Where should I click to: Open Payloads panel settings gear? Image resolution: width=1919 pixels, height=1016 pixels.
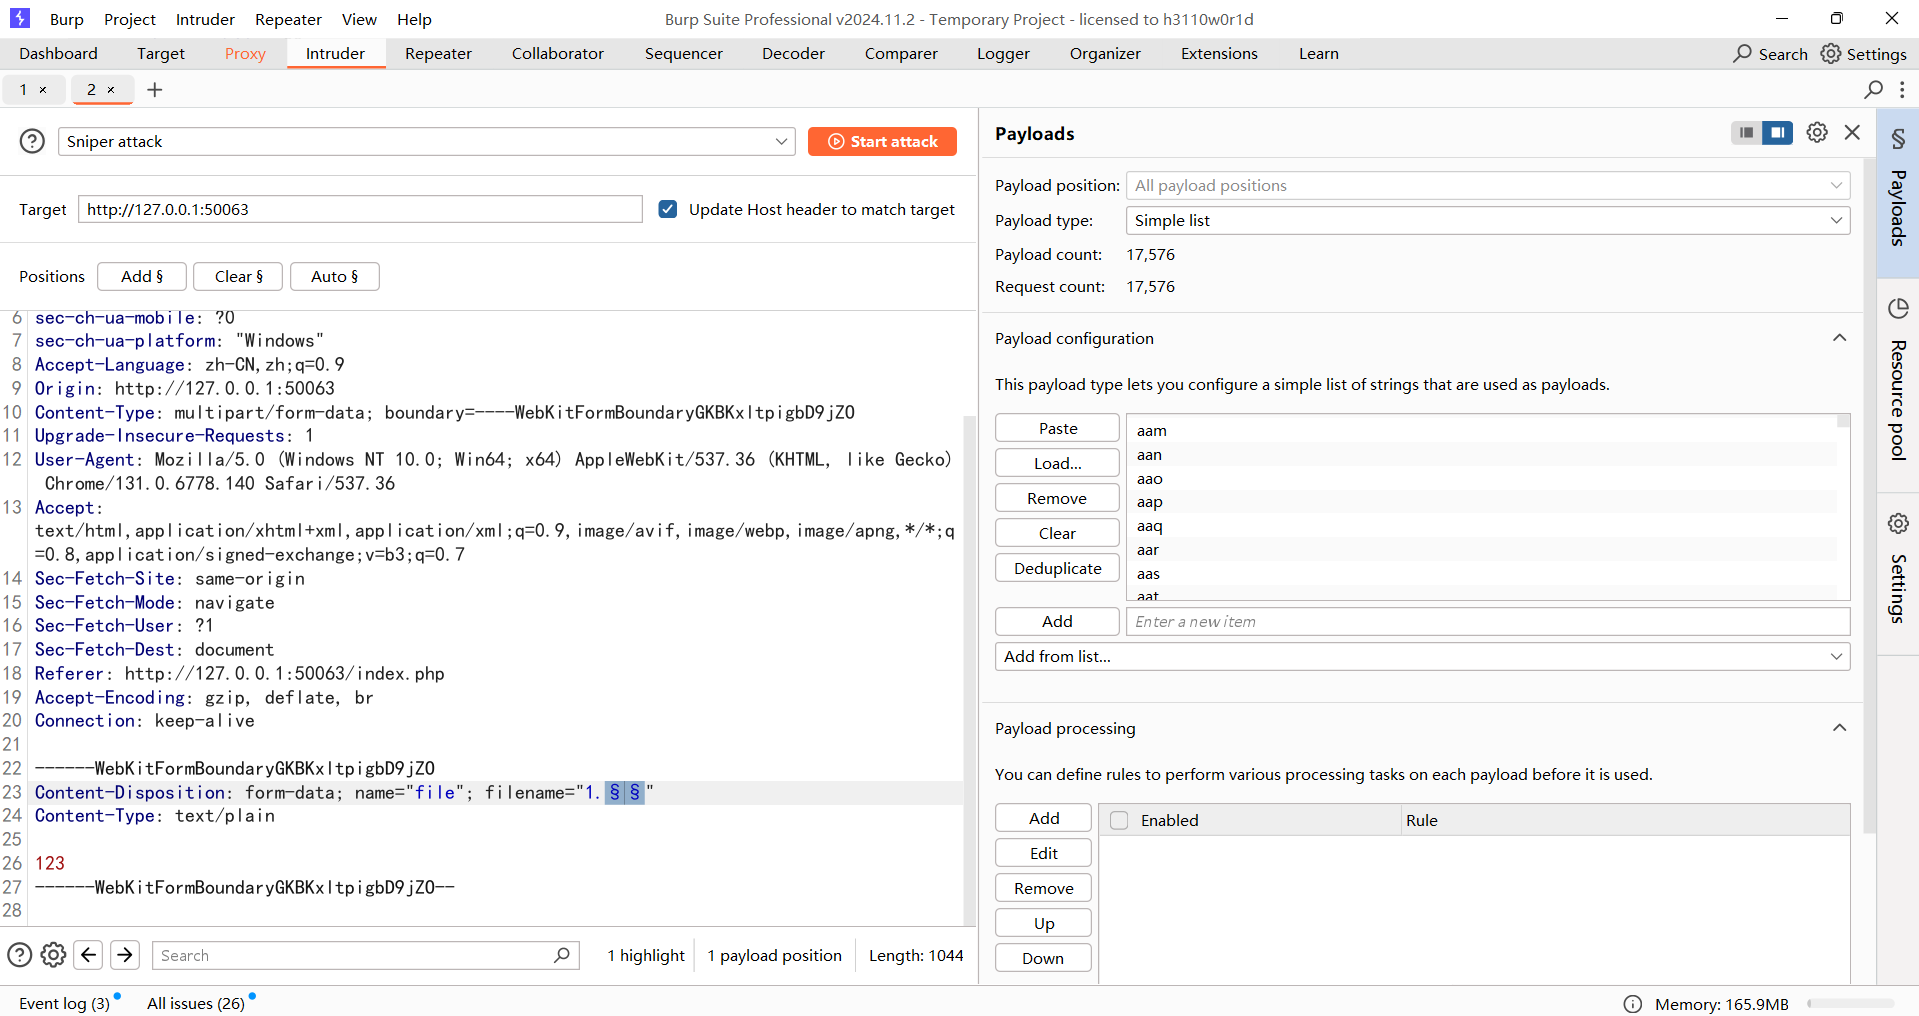[1817, 133]
